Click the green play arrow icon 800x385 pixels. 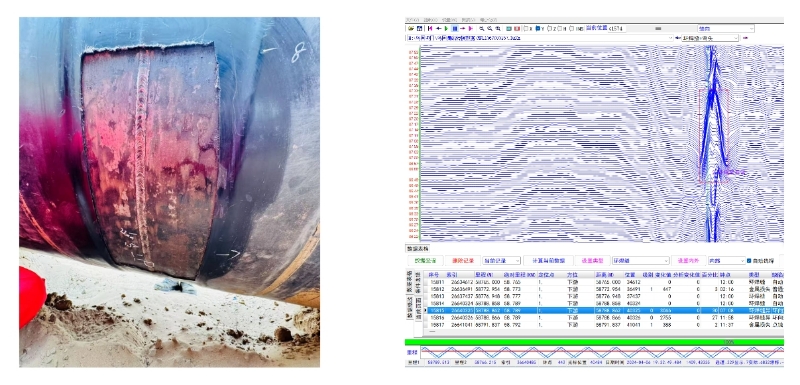click(x=446, y=29)
